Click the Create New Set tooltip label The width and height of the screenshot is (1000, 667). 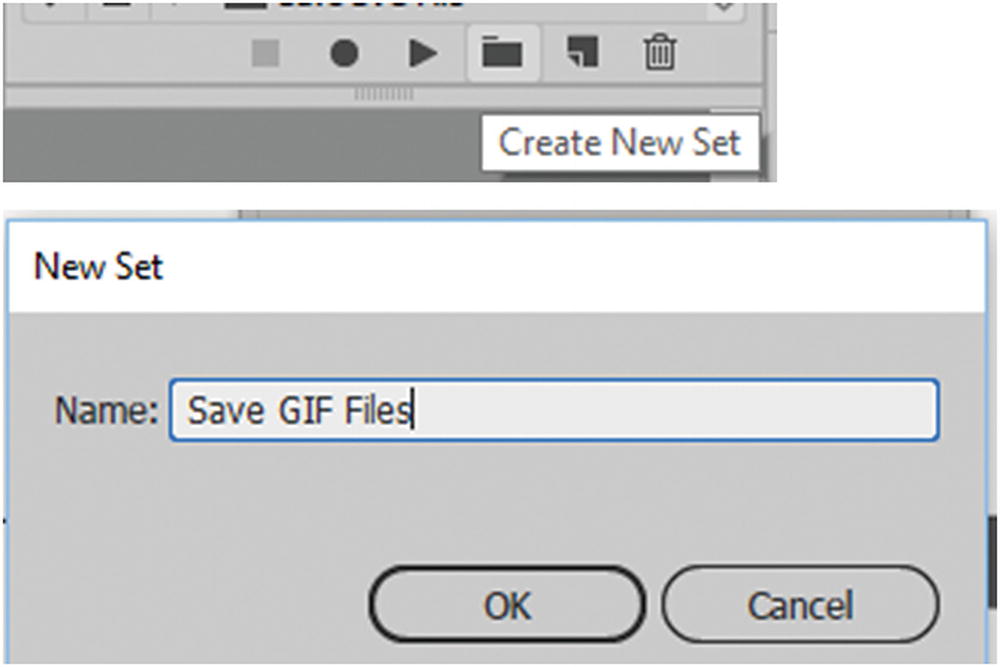click(620, 142)
